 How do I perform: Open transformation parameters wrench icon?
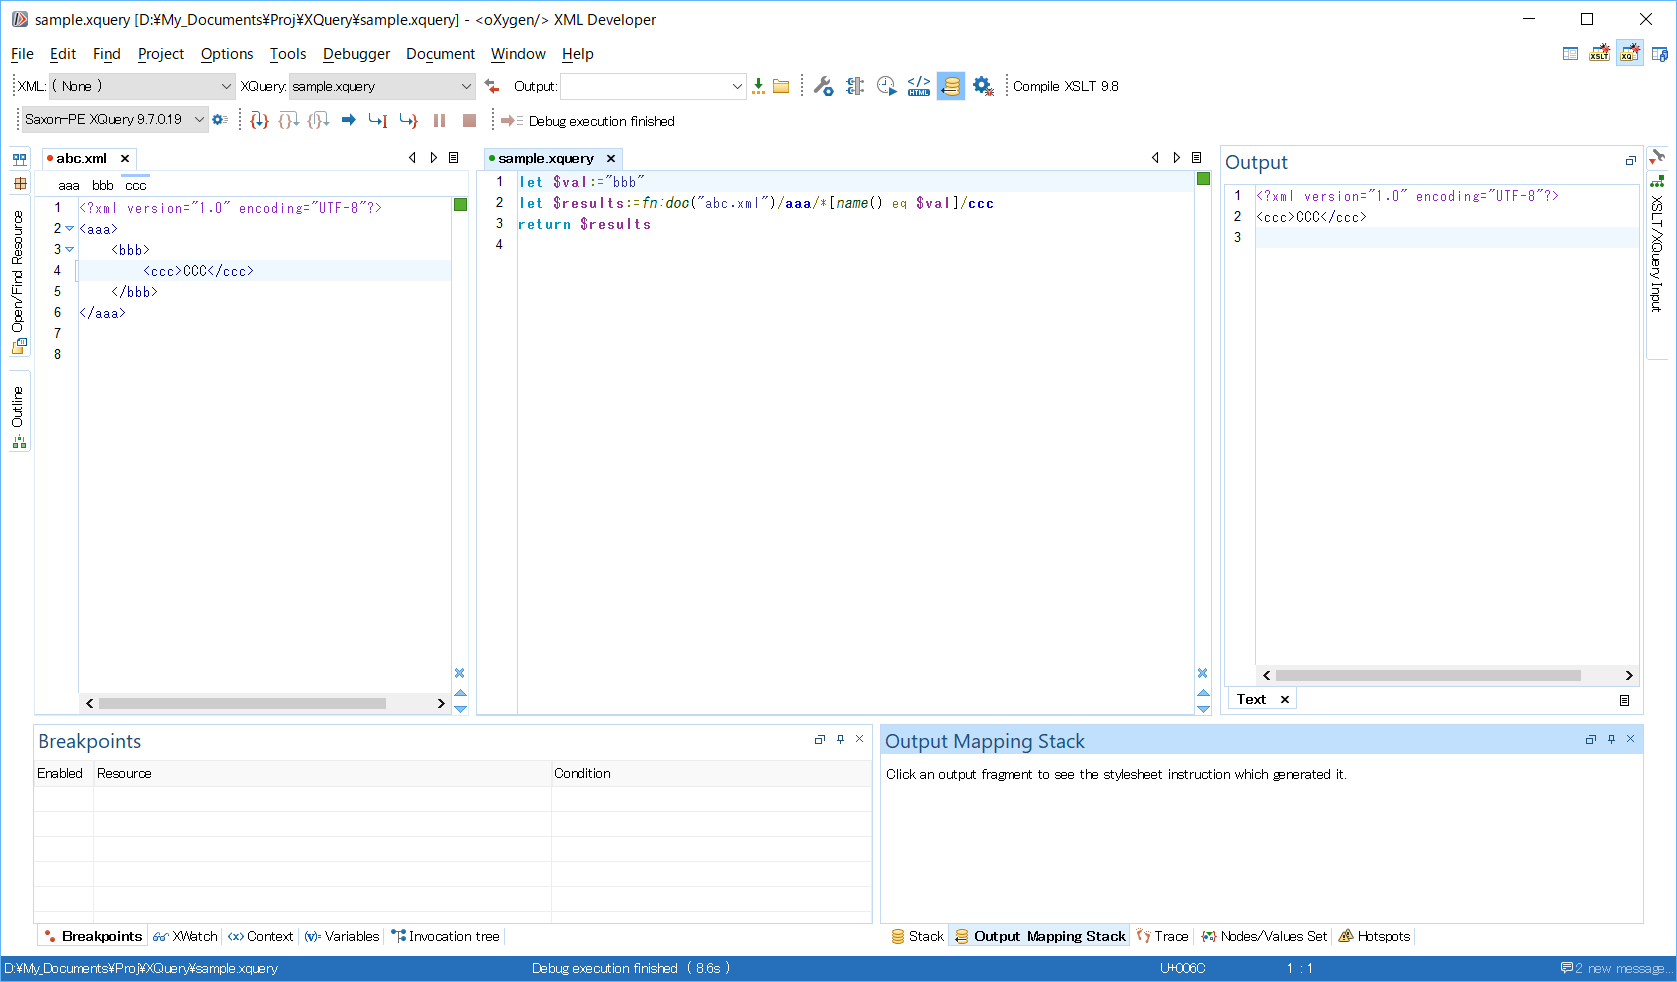point(823,87)
